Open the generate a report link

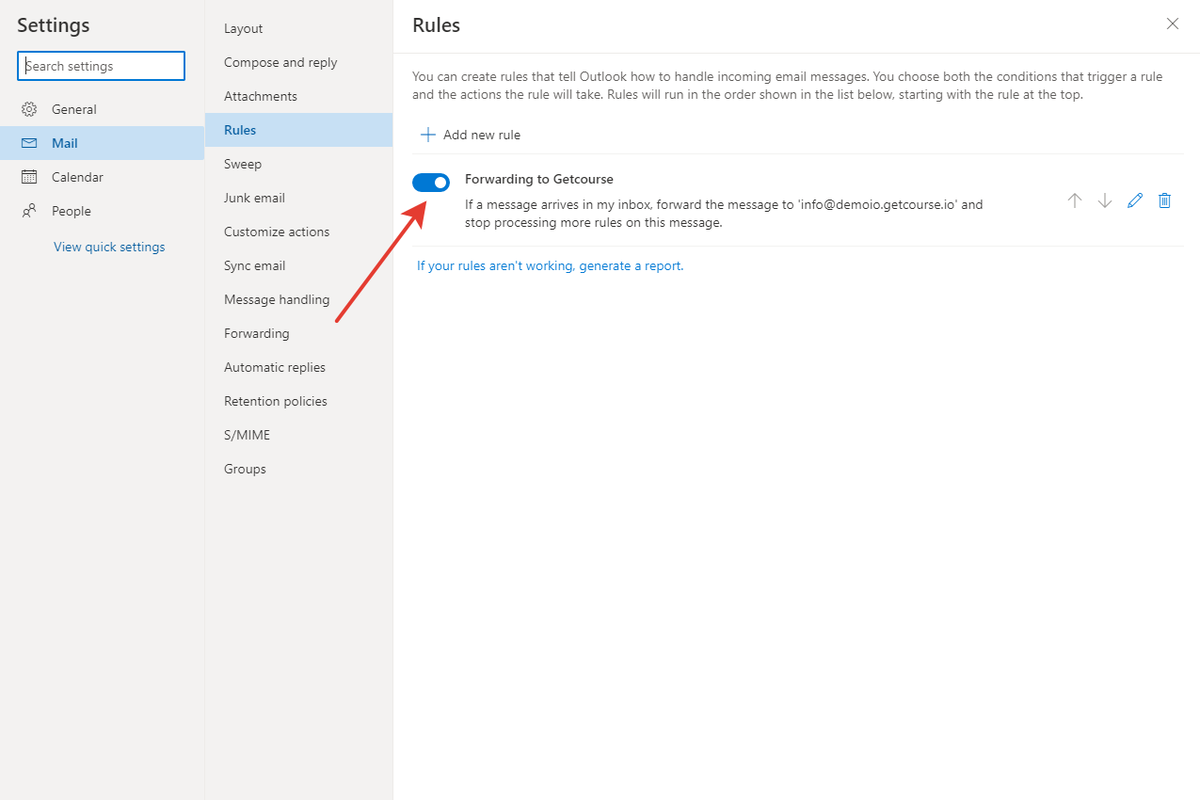(550, 266)
